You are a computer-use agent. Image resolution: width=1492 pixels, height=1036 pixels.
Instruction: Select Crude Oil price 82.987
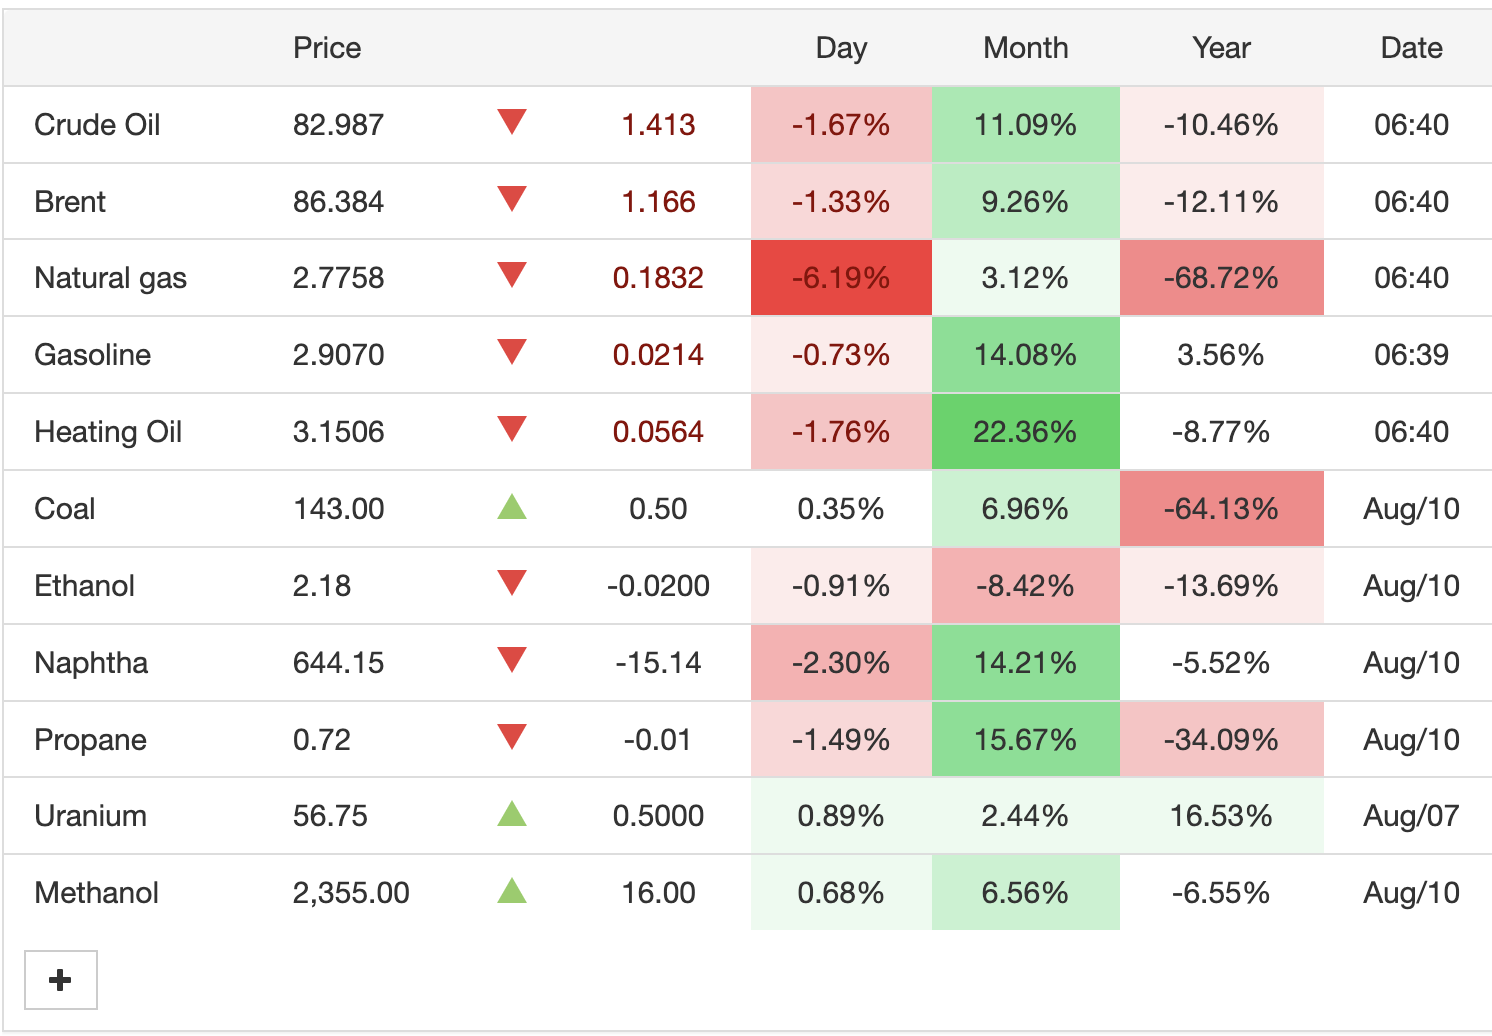[x=338, y=125]
